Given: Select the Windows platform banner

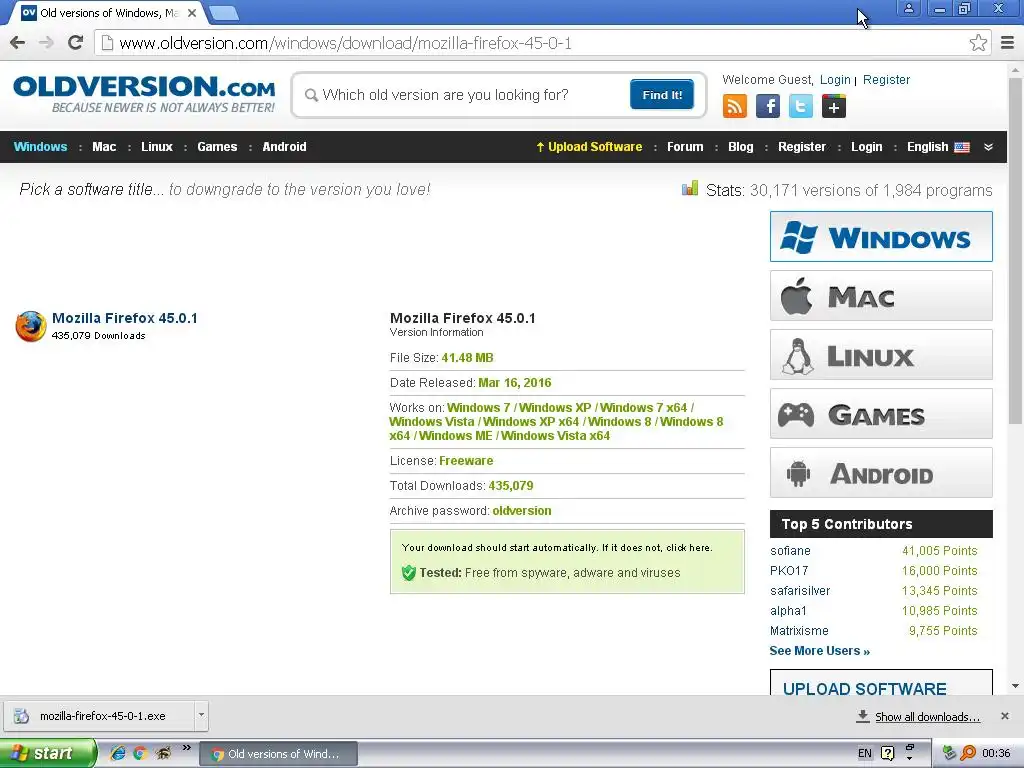Looking at the screenshot, I should pyautogui.click(x=881, y=236).
